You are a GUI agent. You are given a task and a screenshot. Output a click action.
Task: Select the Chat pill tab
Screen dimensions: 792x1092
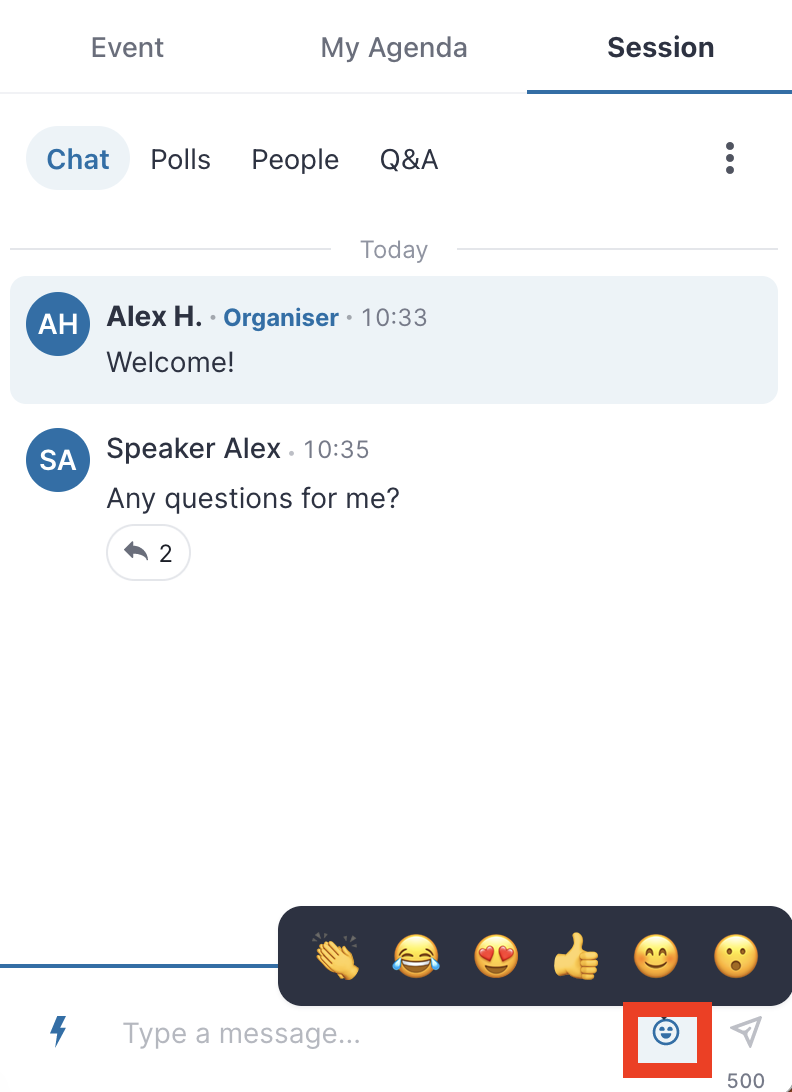78,158
